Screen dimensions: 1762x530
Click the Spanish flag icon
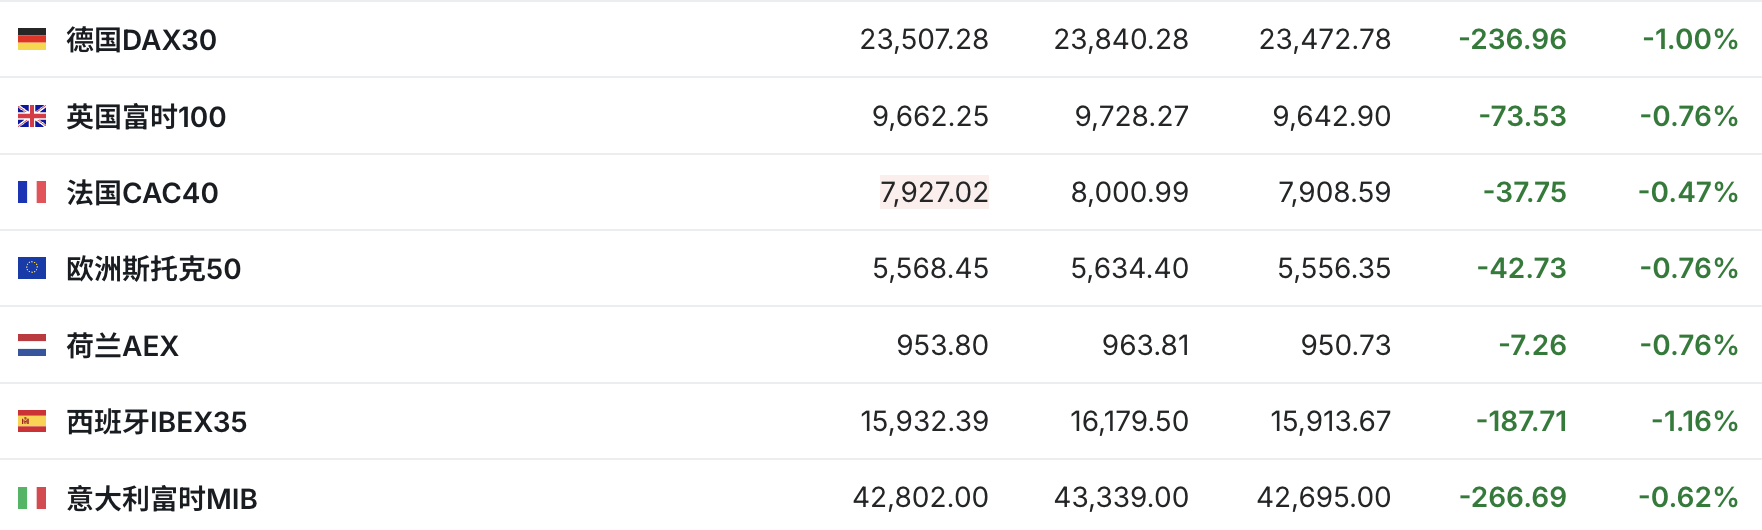pos(32,421)
